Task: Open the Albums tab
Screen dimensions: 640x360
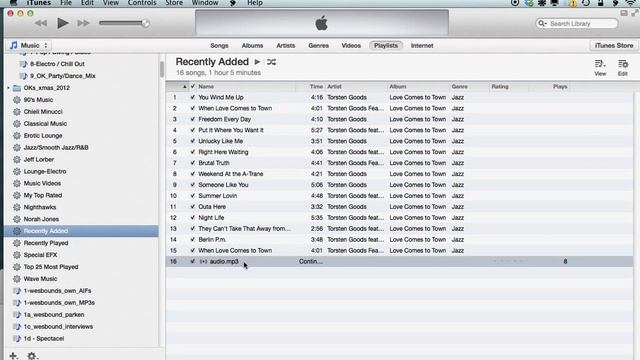Action: click(x=252, y=46)
